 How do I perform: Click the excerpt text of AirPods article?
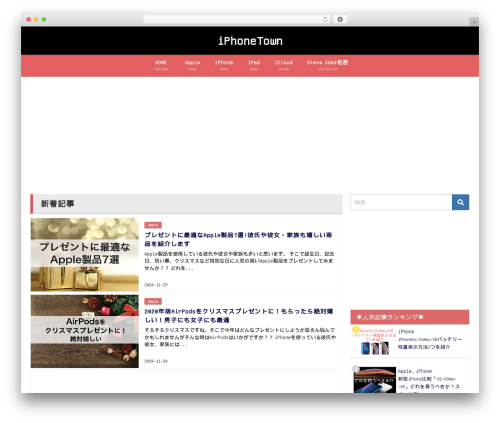click(x=240, y=337)
